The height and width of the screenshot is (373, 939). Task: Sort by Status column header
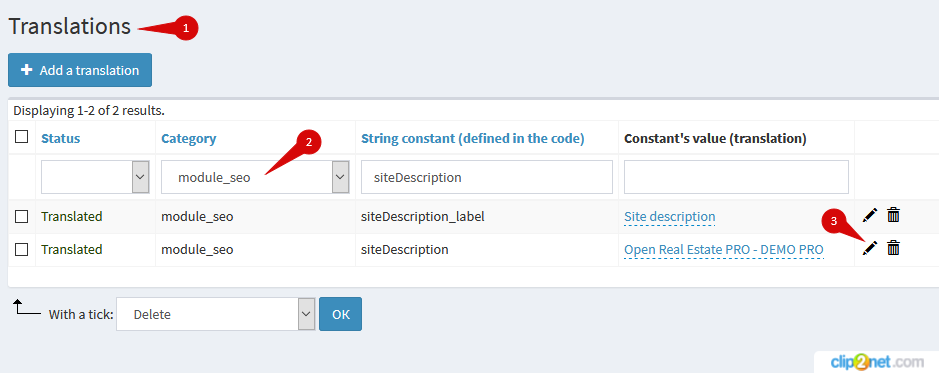pyautogui.click(x=60, y=138)
